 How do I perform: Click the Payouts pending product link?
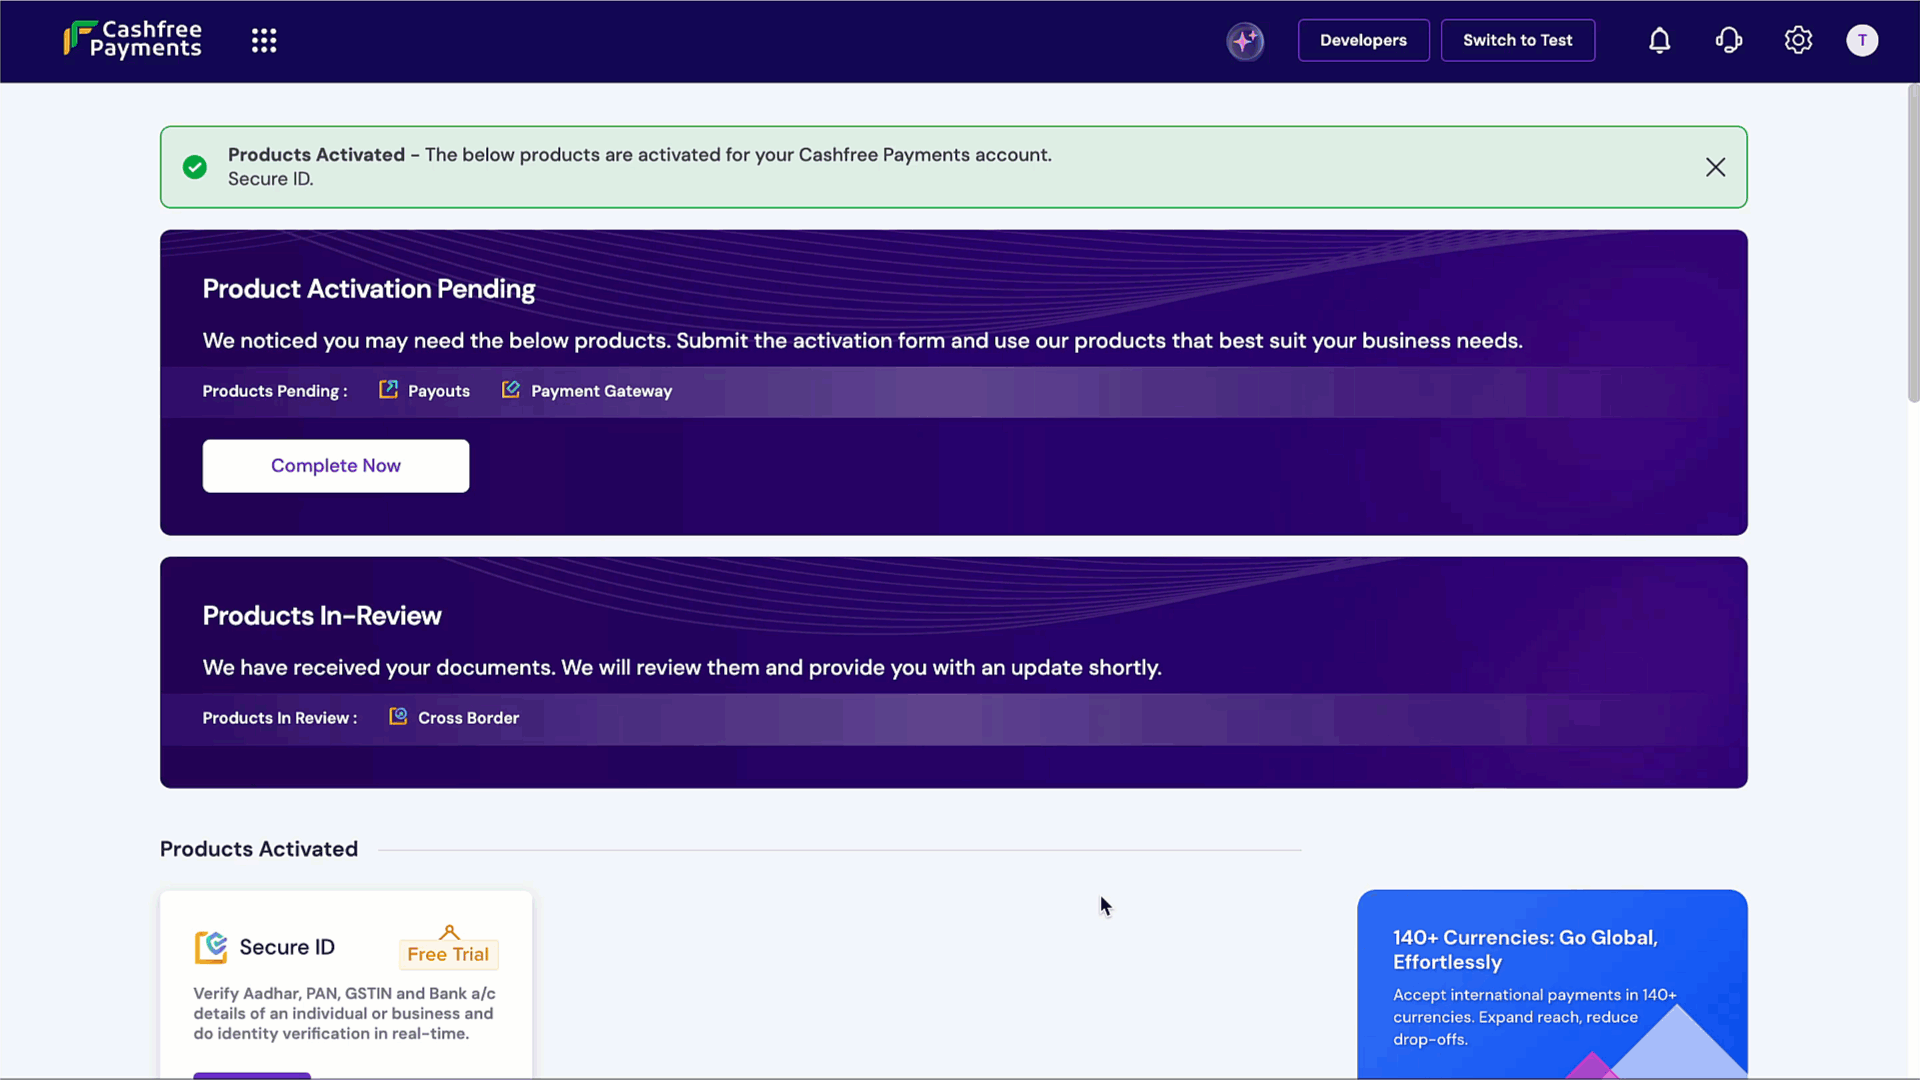(438, 391)
